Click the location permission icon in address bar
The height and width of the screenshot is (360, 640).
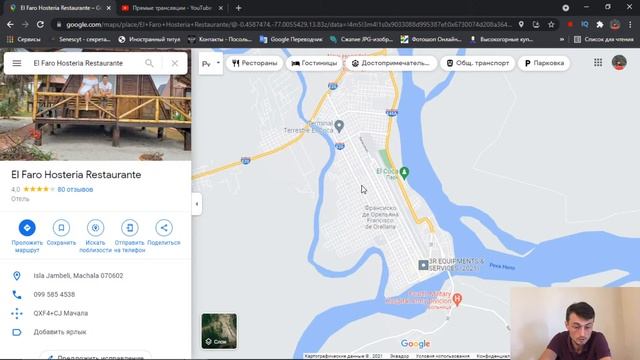tap(521, 24)
